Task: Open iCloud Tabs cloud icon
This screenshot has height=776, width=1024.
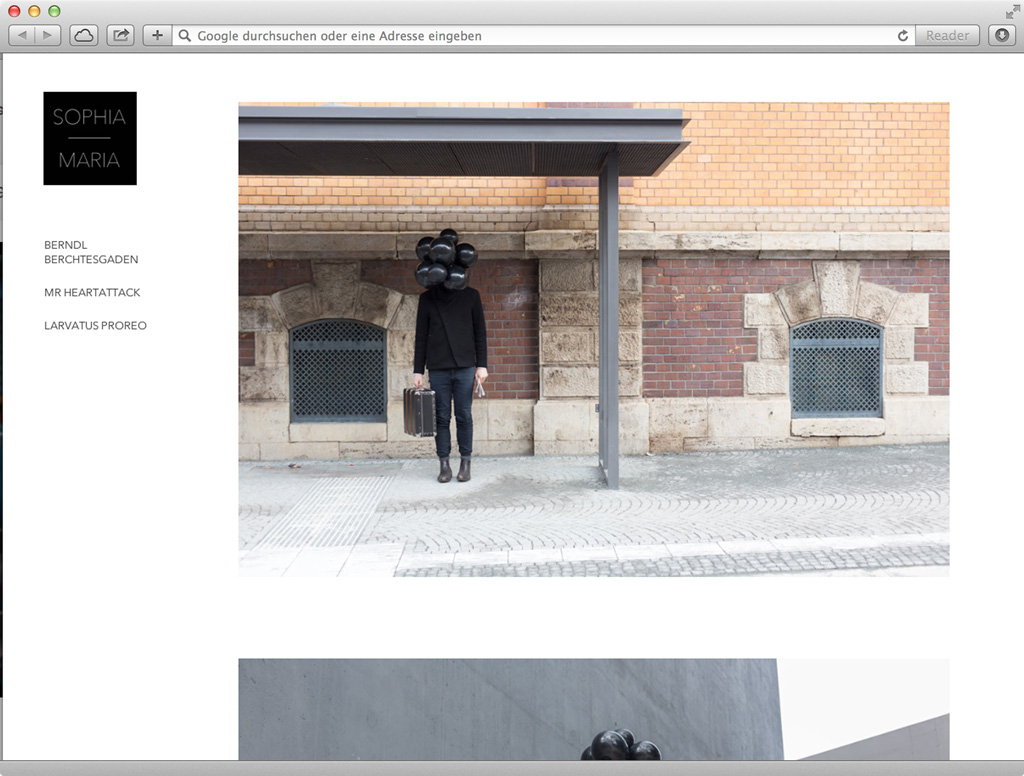Action: click(x=84, y=35)
